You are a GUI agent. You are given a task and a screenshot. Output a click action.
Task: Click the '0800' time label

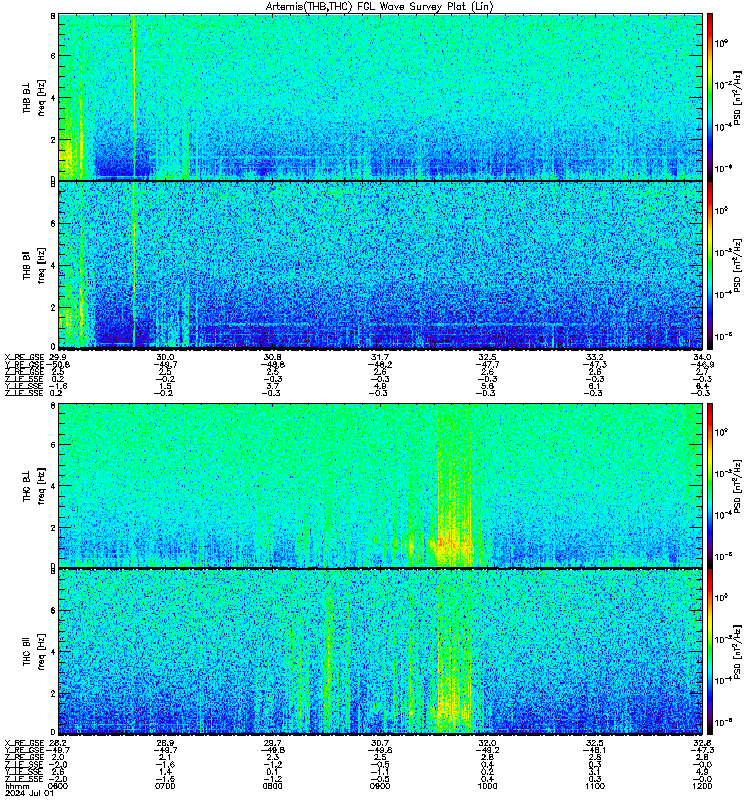click(x=272, y=786)
